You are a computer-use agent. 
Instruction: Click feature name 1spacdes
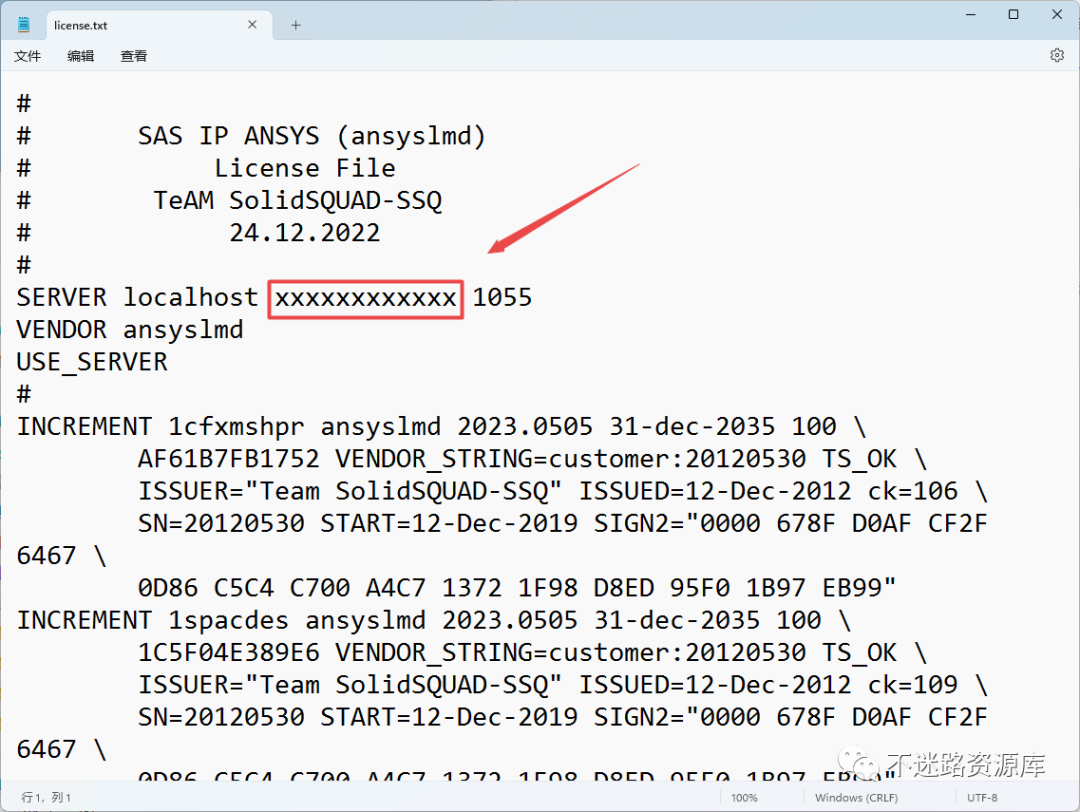point(228,621)
